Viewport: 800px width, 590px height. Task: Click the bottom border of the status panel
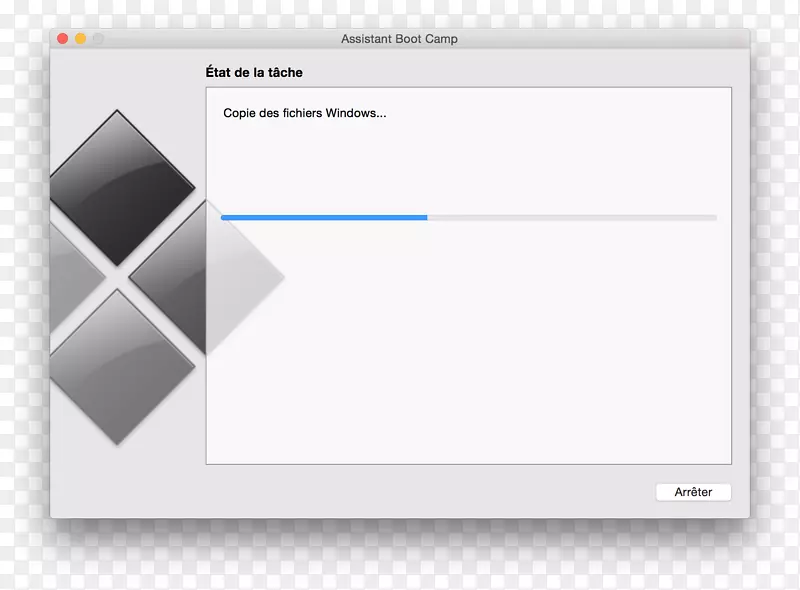pyautogui.click(x=470, y=464)
